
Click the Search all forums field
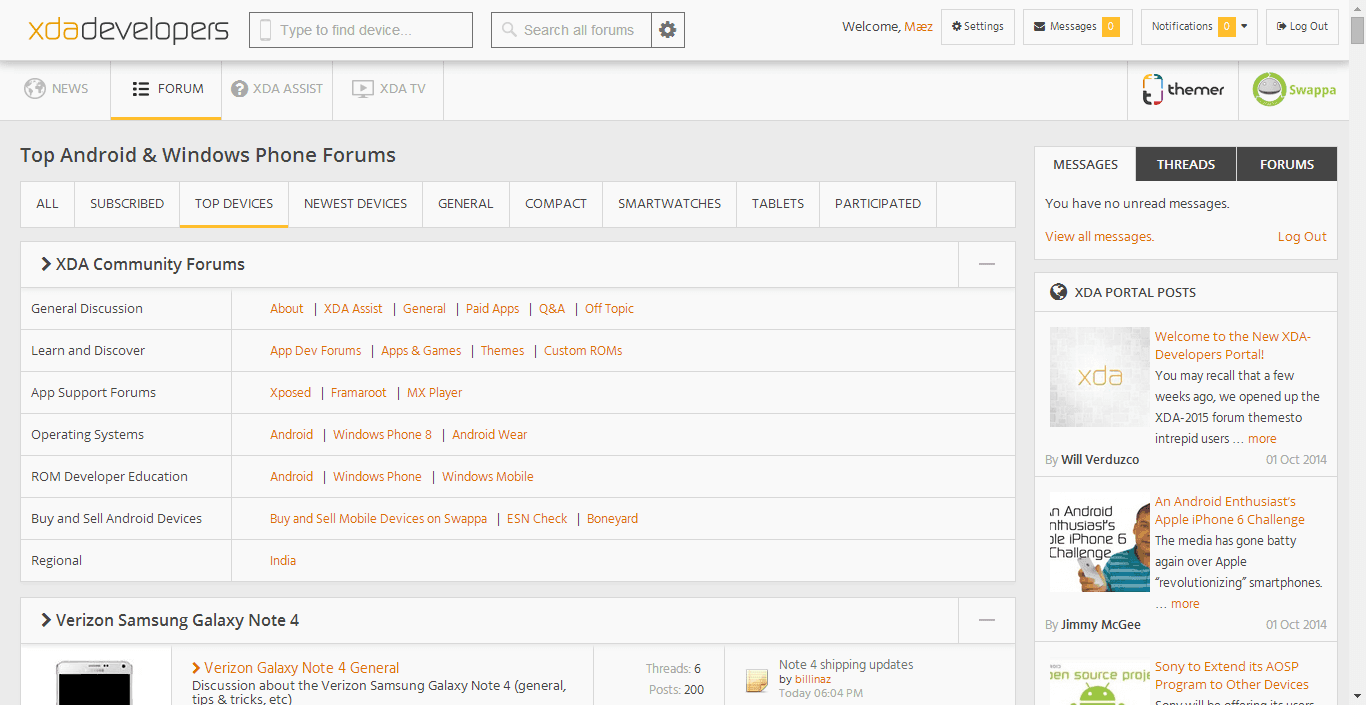pos(571,30)
